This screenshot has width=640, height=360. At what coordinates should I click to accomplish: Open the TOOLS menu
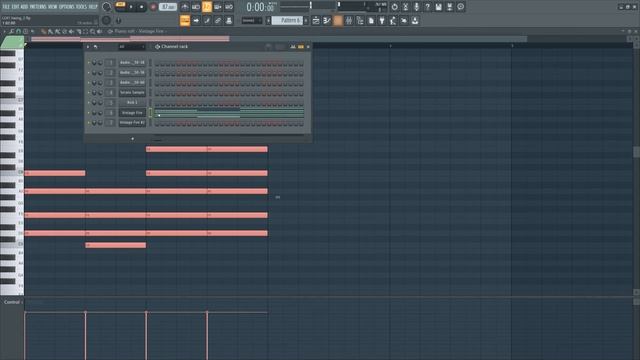point(81,7)
